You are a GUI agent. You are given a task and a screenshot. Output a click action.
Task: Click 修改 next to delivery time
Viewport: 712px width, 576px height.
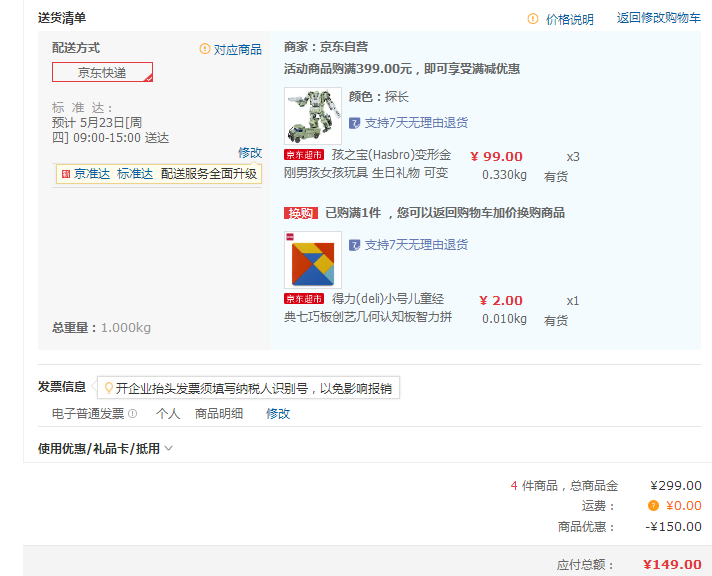(250, 153)
